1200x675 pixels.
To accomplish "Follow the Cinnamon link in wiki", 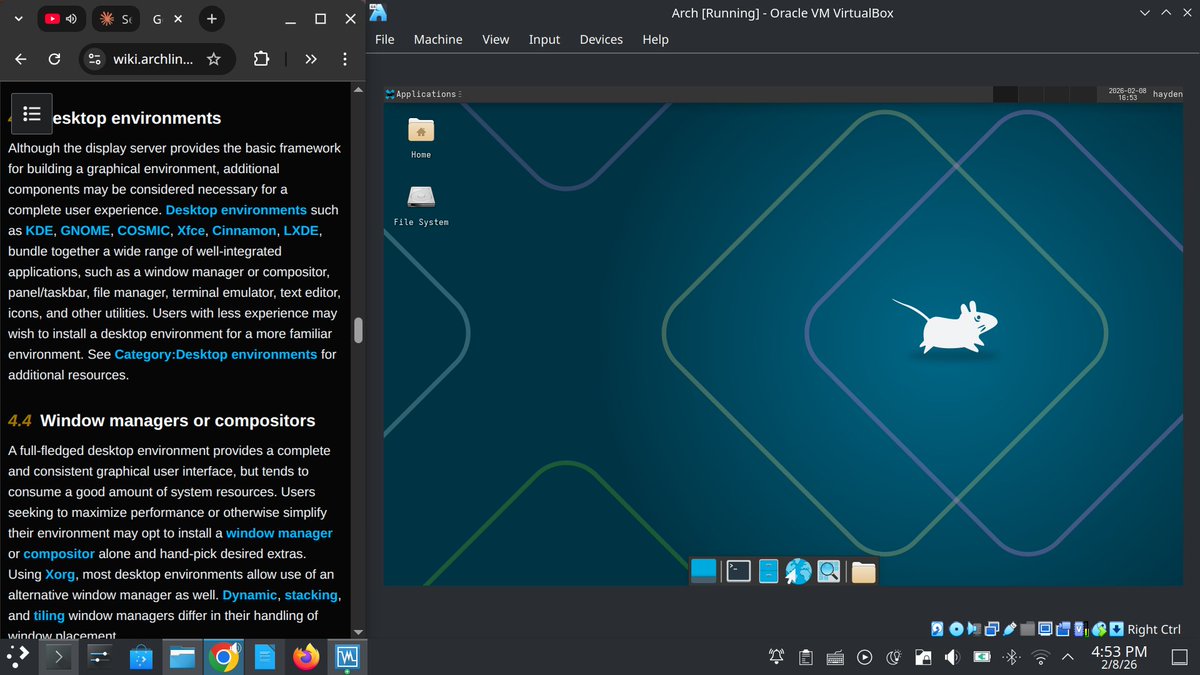I will [243, 231].
